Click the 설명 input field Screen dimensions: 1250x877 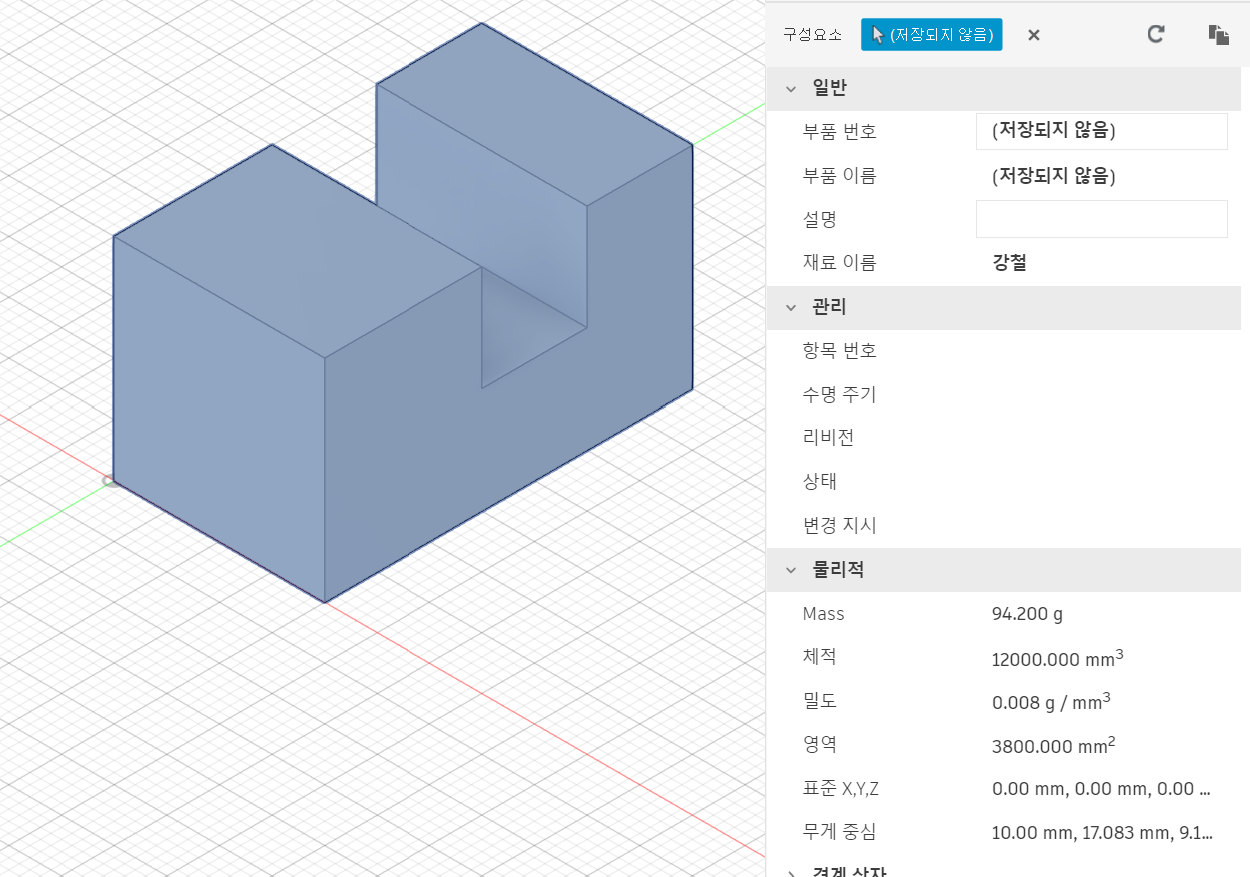tap(1101, 219)
